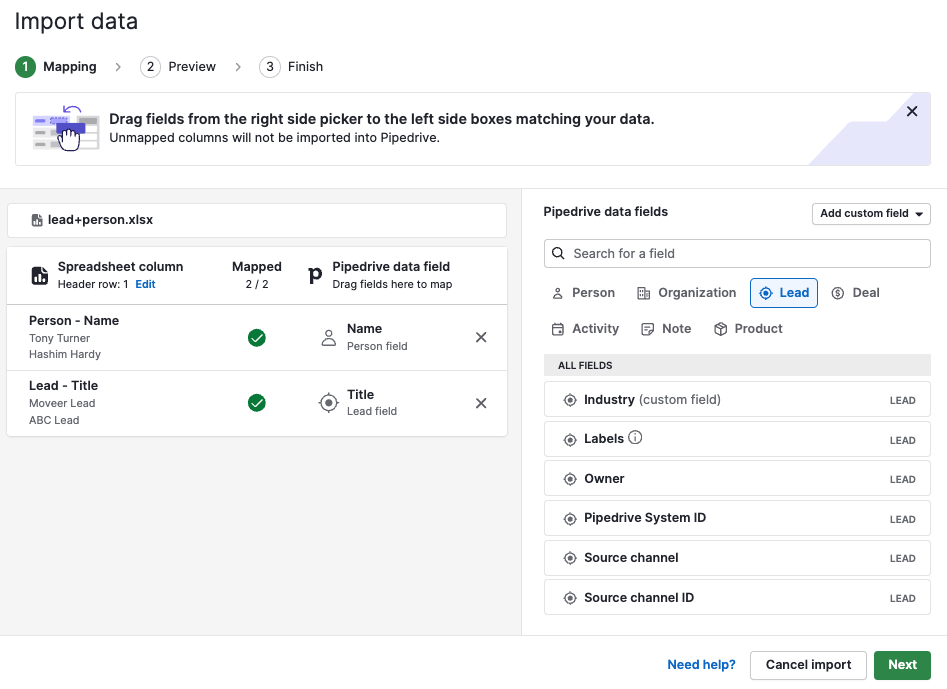947x689 pixels.
Task: Click Cancel import button
Action: [x=808, y=665]
